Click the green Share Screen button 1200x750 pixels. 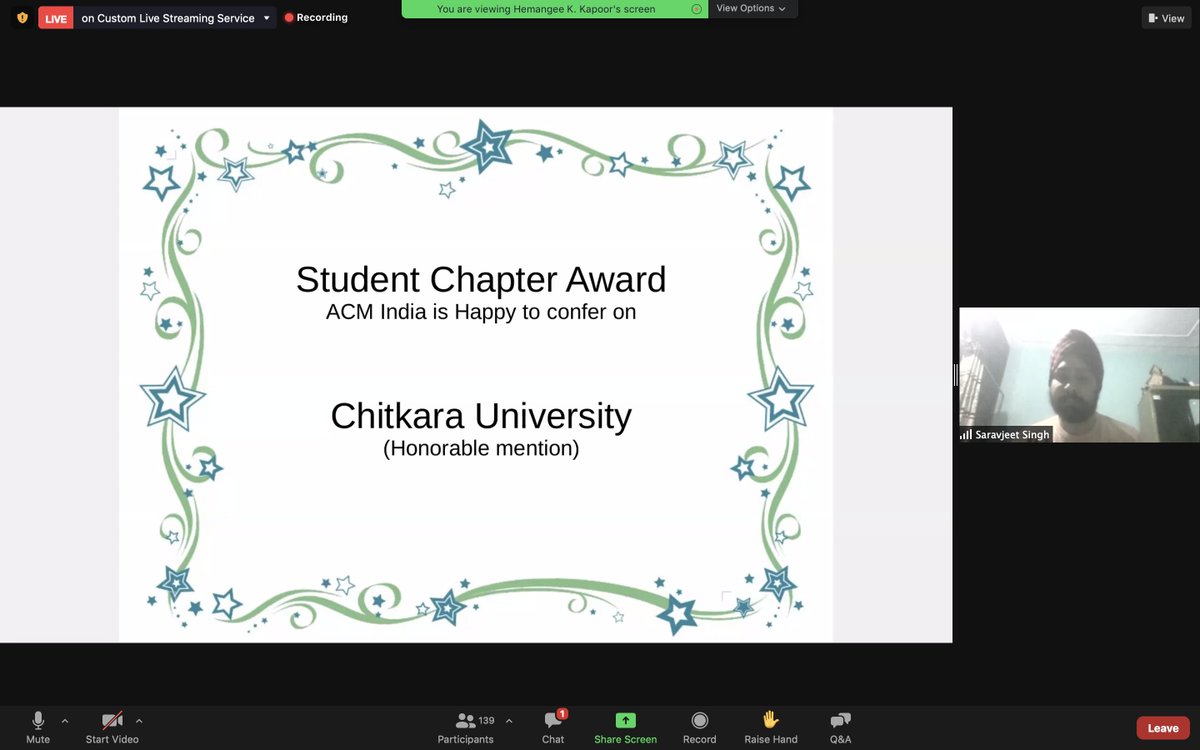point(625,727)
